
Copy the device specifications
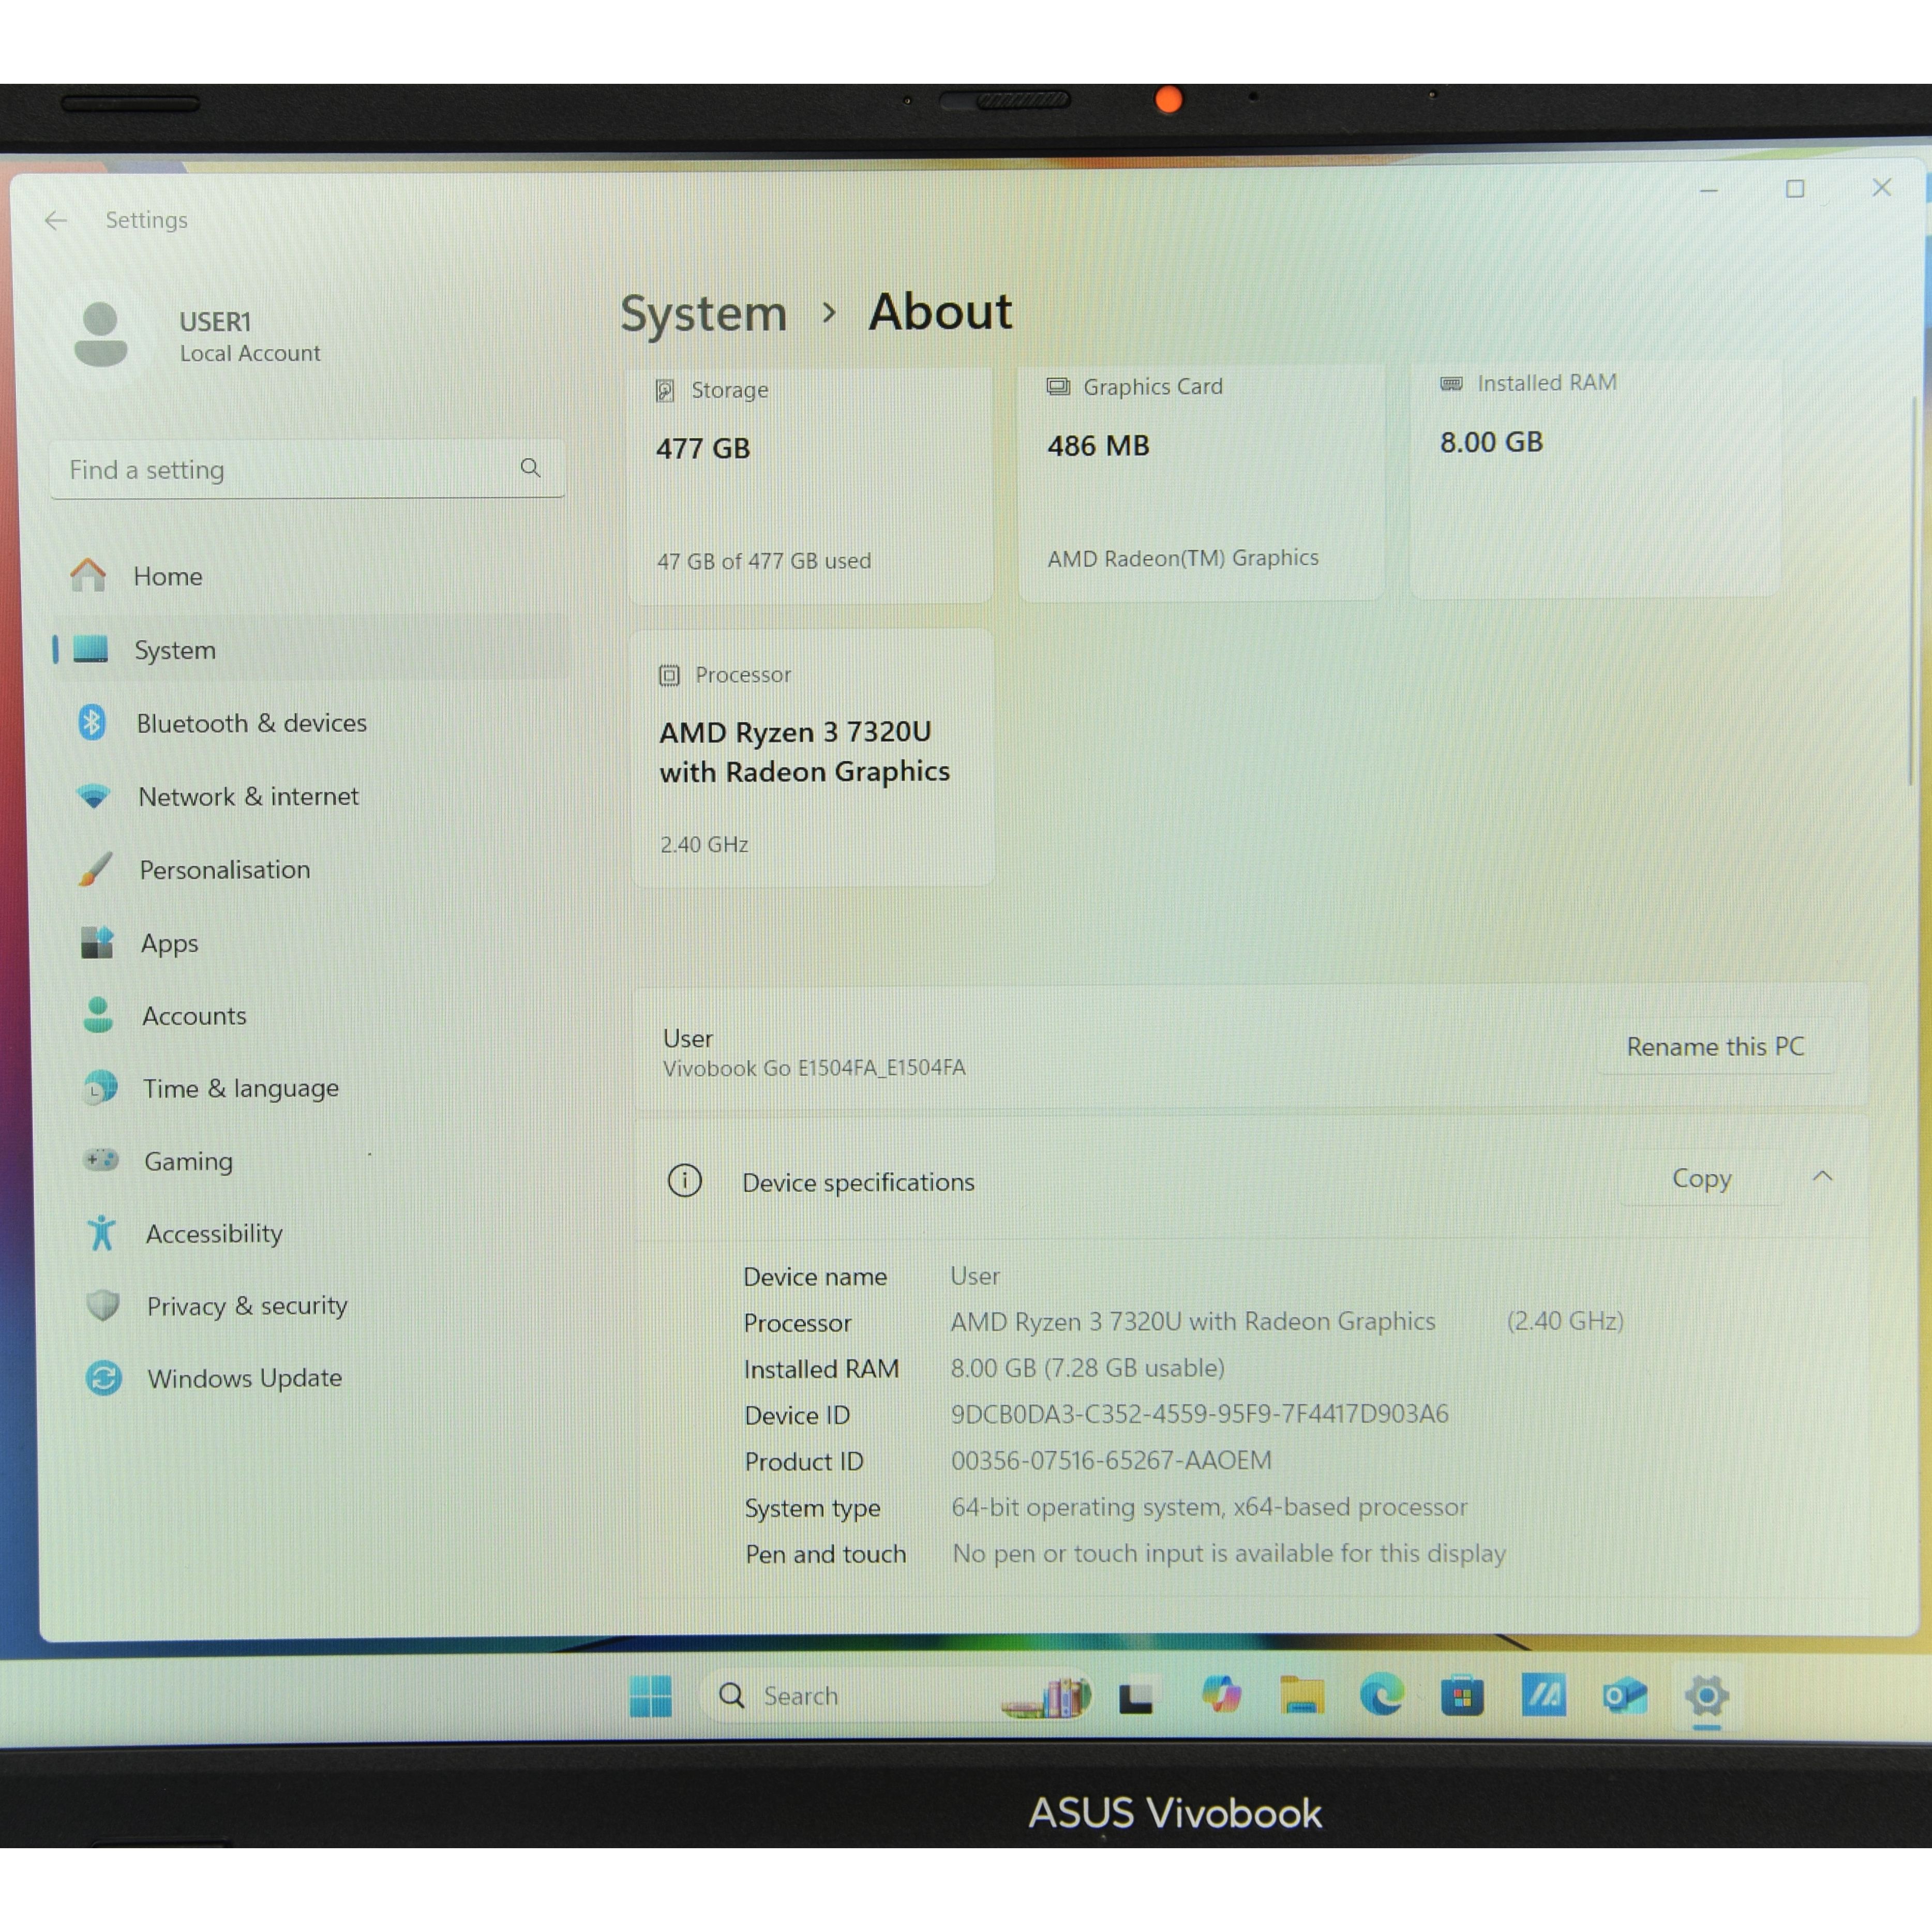1701,1178
